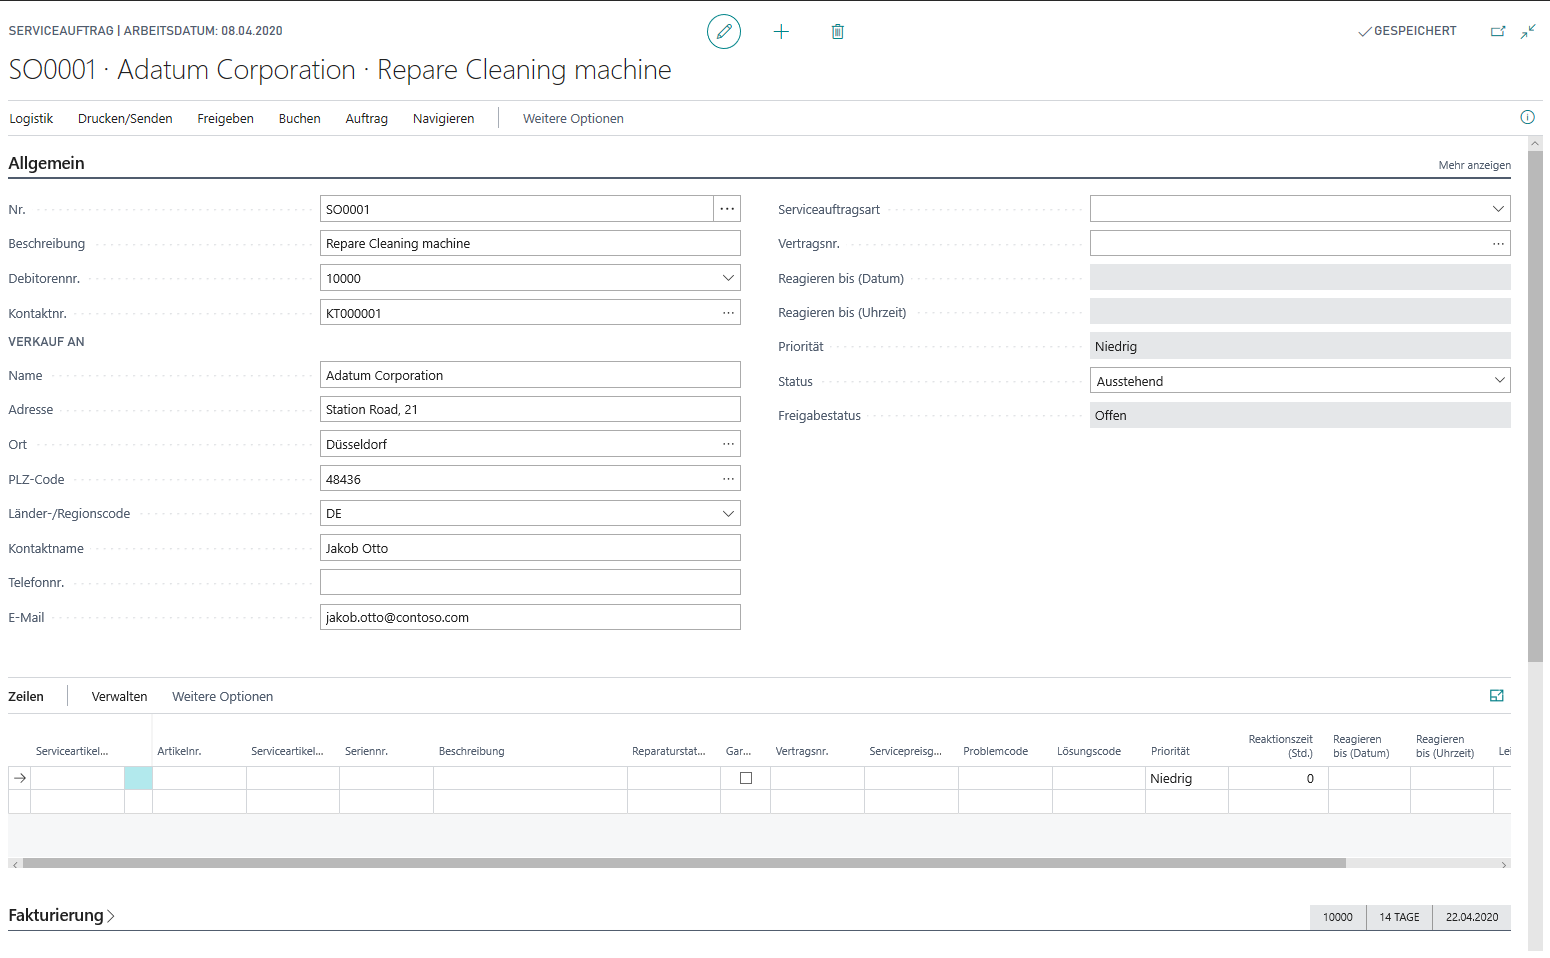
Task: Click the Vertragsnr. lookup ellipsis
Action: pos(1498,243)
